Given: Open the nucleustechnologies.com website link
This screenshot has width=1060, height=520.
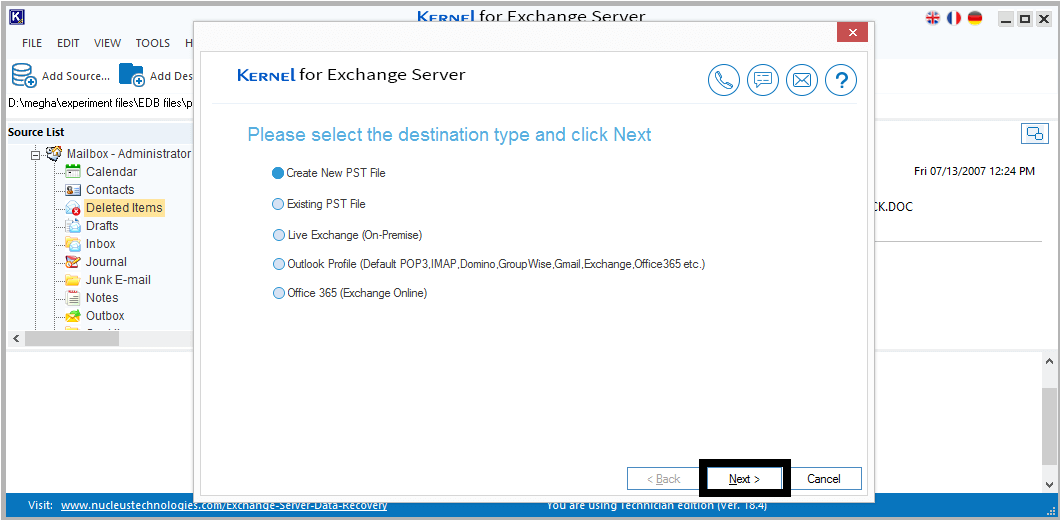Looking at the screenshot, I should point(224,505).
